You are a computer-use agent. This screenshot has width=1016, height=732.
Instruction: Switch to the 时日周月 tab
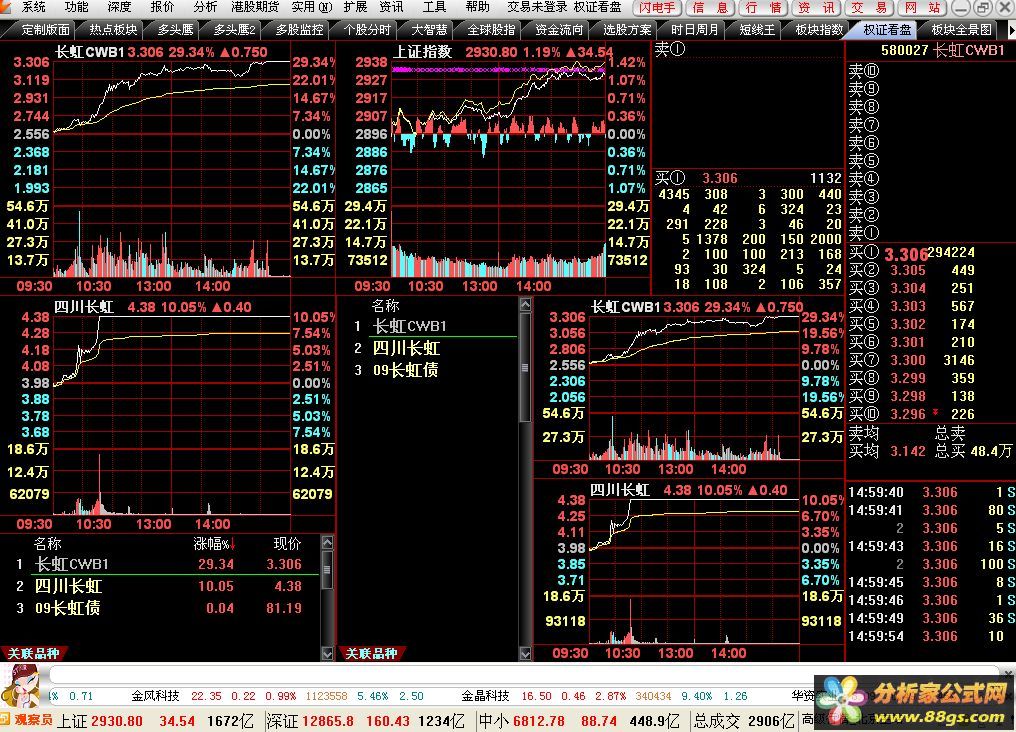coord(695,30)
